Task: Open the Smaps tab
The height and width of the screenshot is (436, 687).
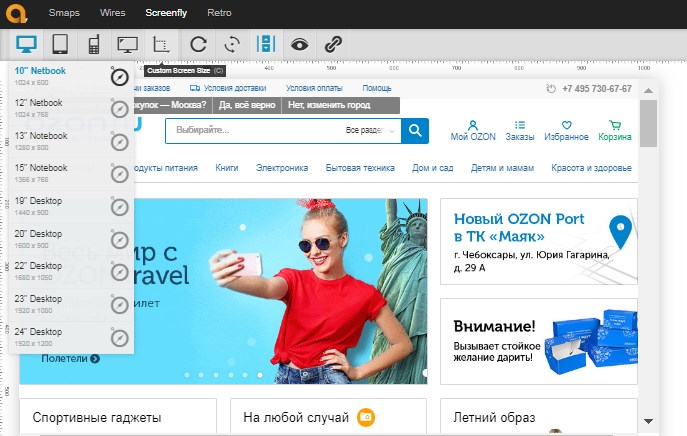Action: (x=64, y=13)
